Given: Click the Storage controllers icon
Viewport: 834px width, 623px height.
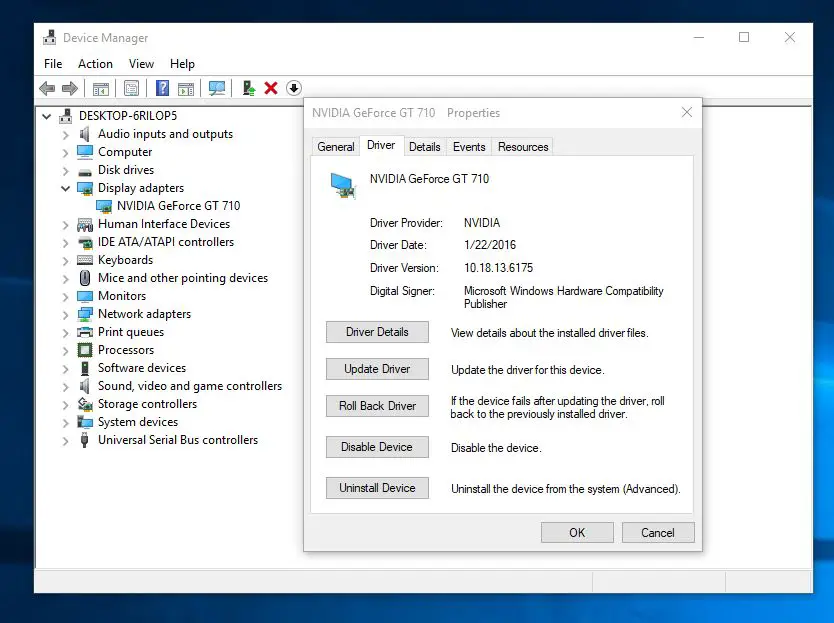Looking at the screenshot, I should click(x=85, y=404).
